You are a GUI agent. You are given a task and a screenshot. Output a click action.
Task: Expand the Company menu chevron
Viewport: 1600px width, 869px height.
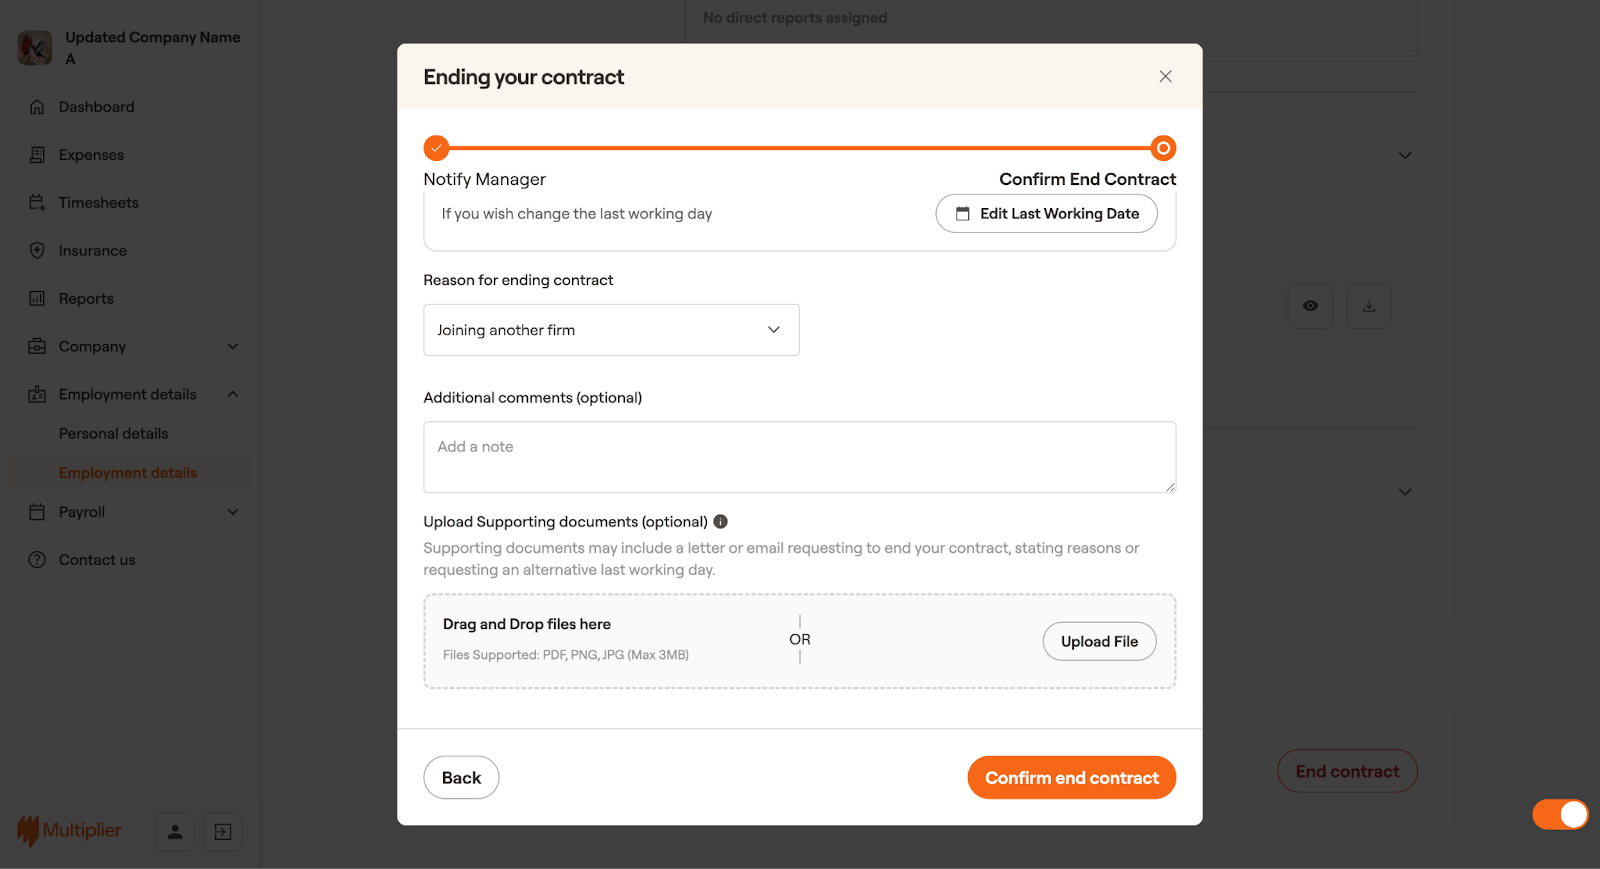tap(233, 347)
